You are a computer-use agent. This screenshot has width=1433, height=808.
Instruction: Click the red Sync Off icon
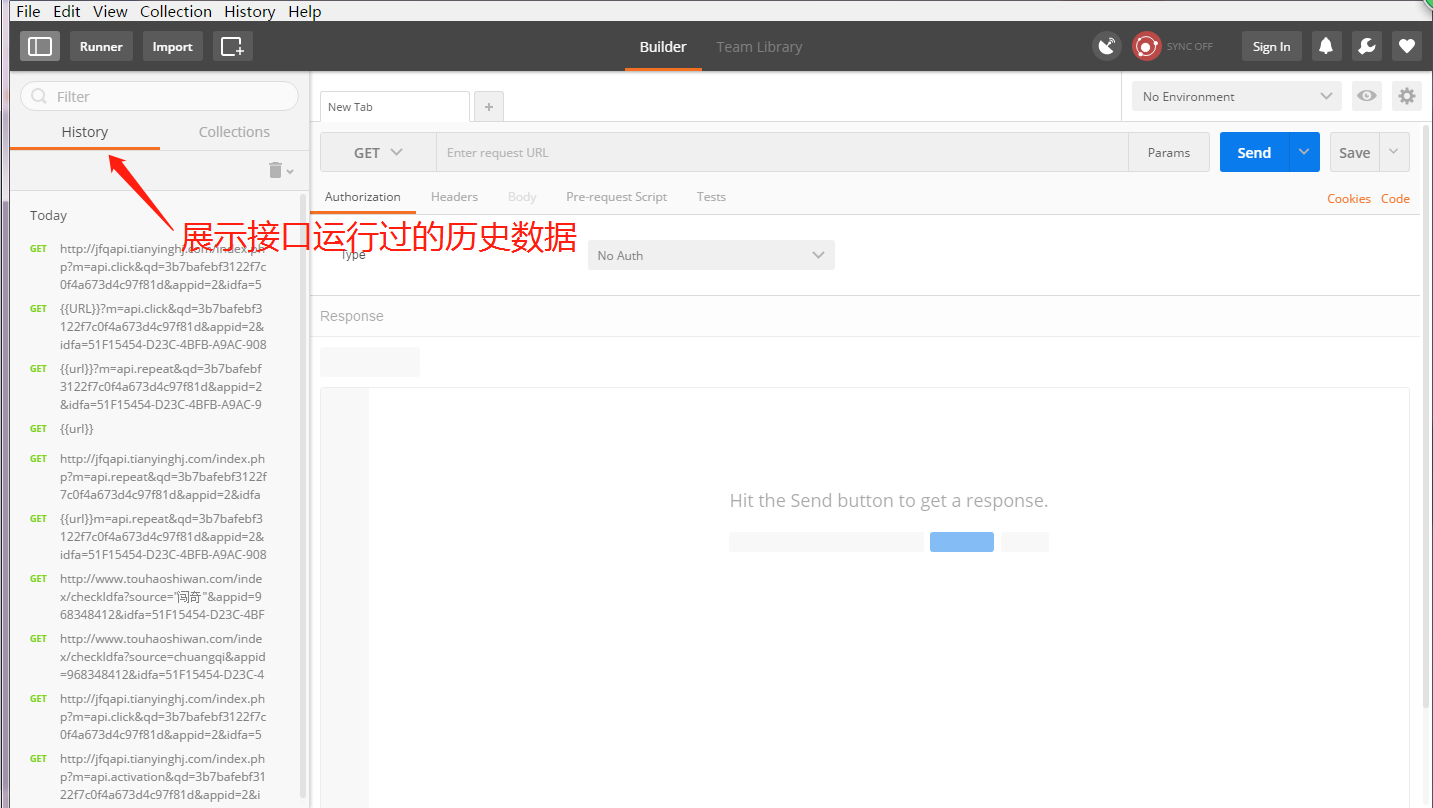click(1146, 46)
